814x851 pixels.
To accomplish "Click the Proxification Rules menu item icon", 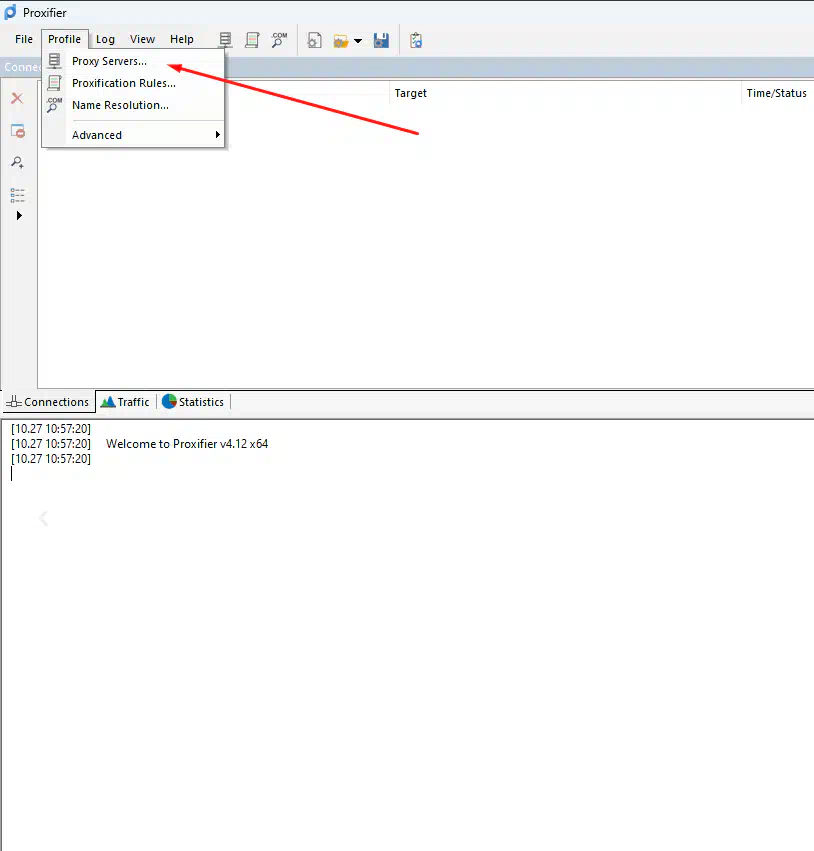I will click(x=54, y=83).
